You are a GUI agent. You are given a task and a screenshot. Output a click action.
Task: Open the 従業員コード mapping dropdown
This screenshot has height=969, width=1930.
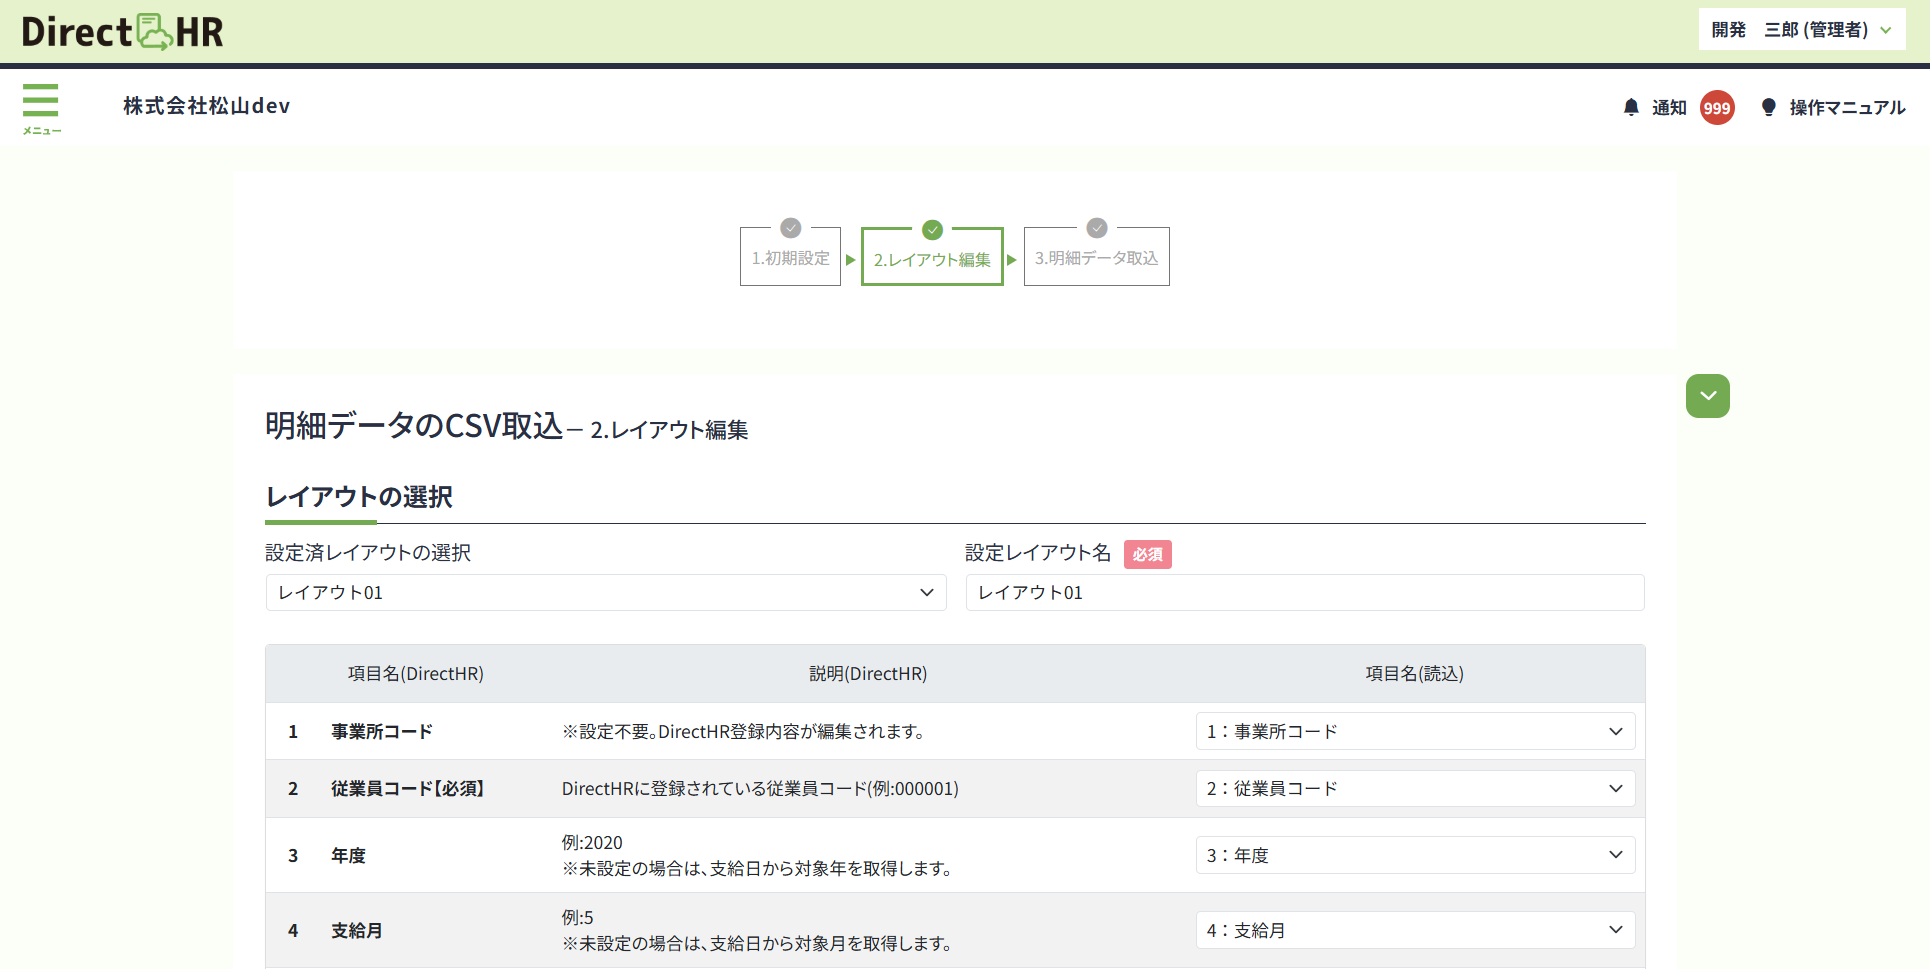pyautogui.click(x=1414, y=789)
